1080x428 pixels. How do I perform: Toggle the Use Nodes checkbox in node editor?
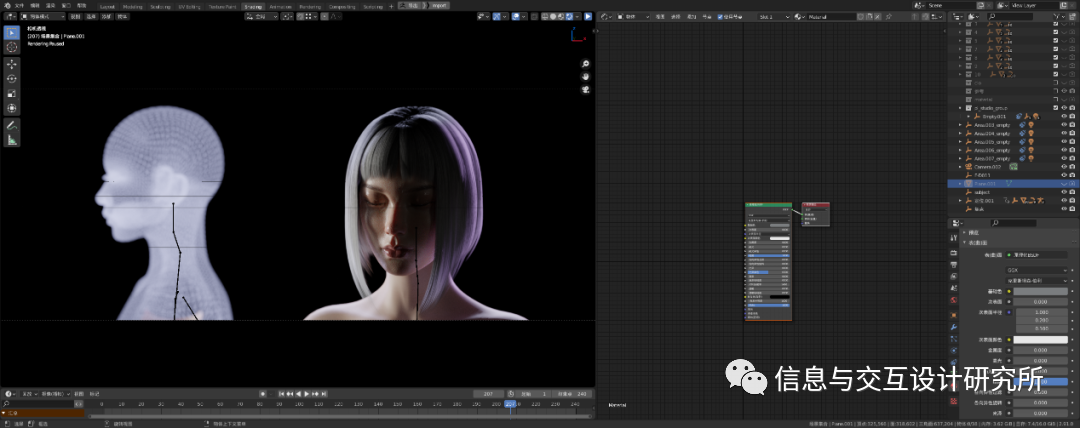coord(721,17)
